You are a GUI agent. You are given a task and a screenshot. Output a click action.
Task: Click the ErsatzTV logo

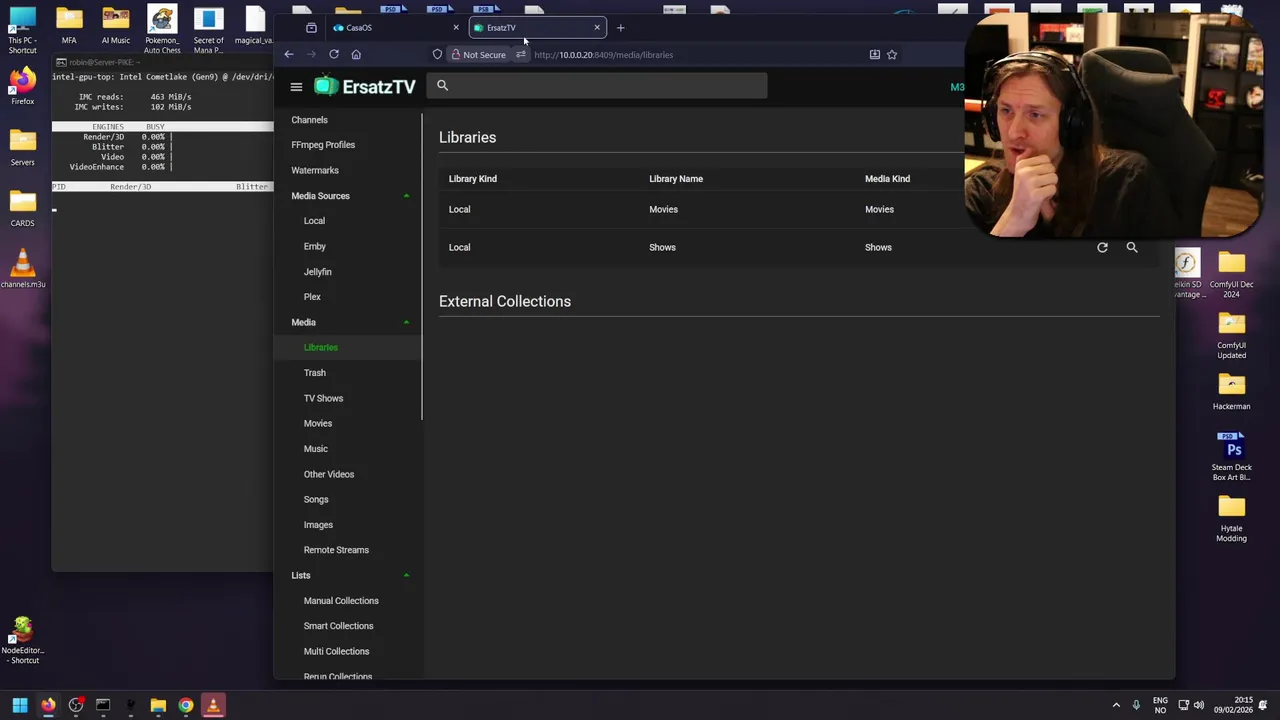365,87
